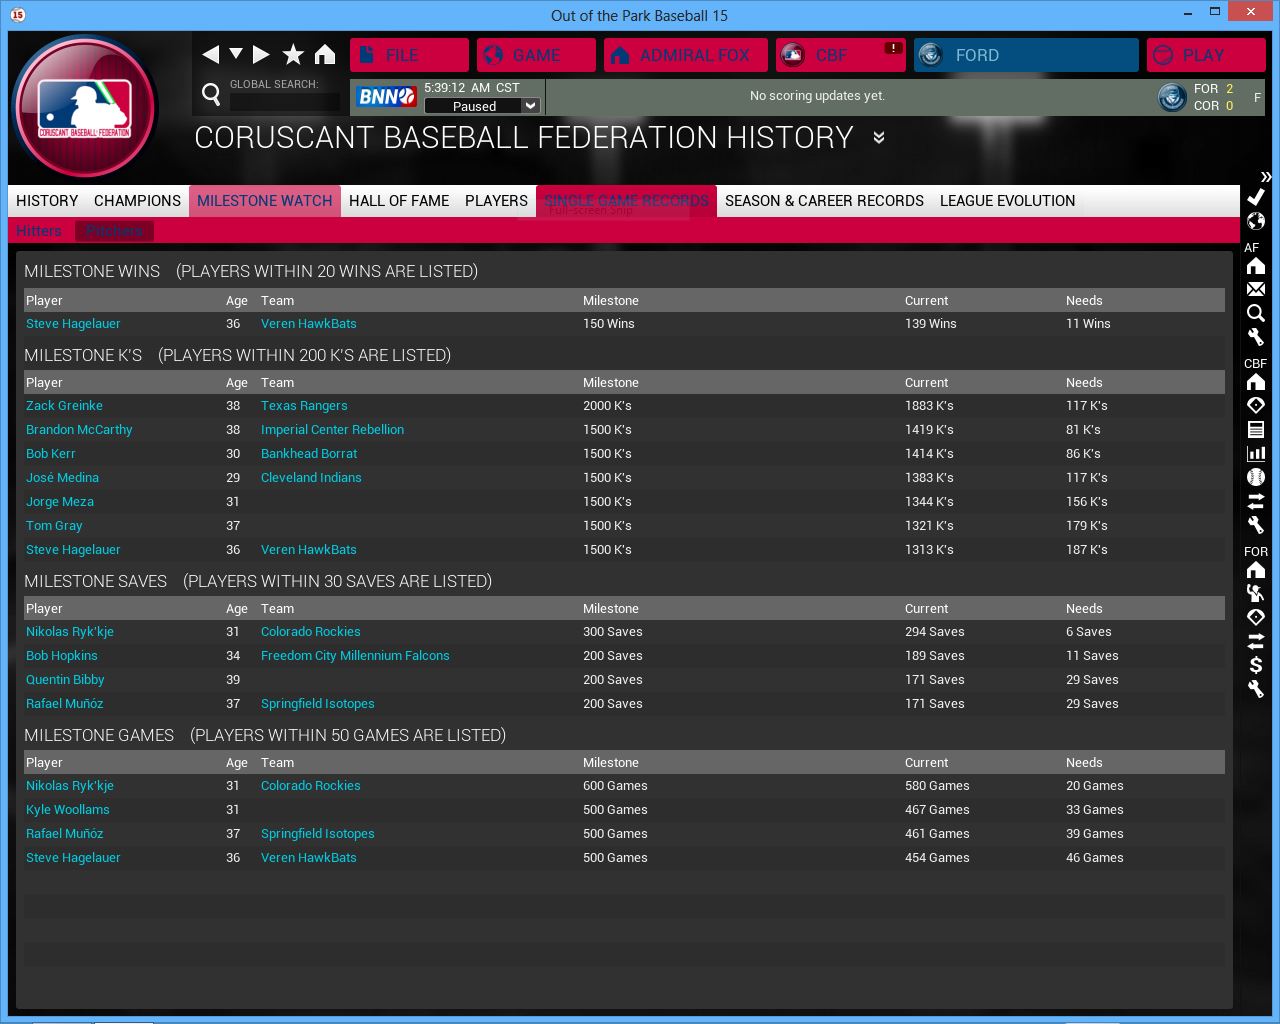Image resolution: width=1280 pixels, height=1024 pixels.
Task: Go back with the left arrow icon
Action: (x=210, y=54)
